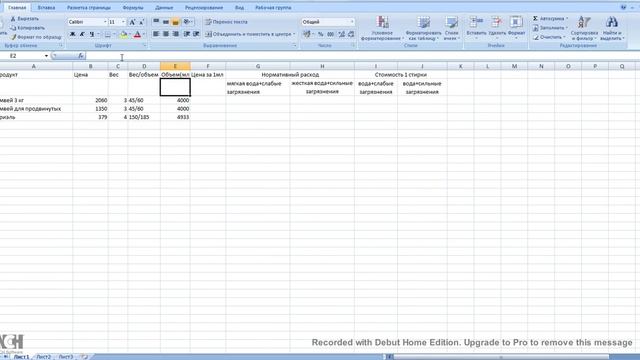Viewport: 640px width, 360px height.
Task: Toggle italic (К) formatting
Action: 82,35
